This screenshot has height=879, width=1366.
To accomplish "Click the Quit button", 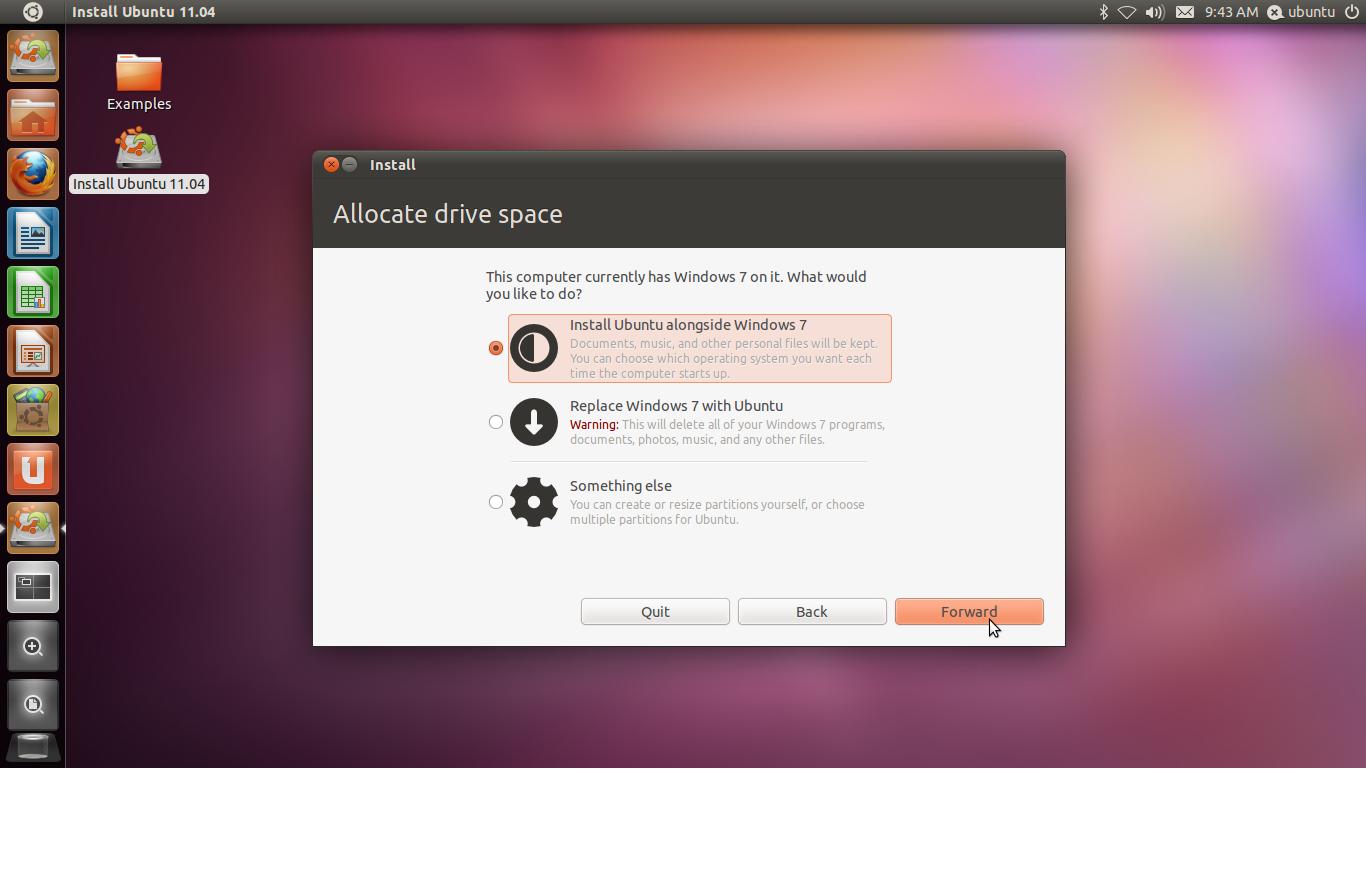I will tap(655, 612).
